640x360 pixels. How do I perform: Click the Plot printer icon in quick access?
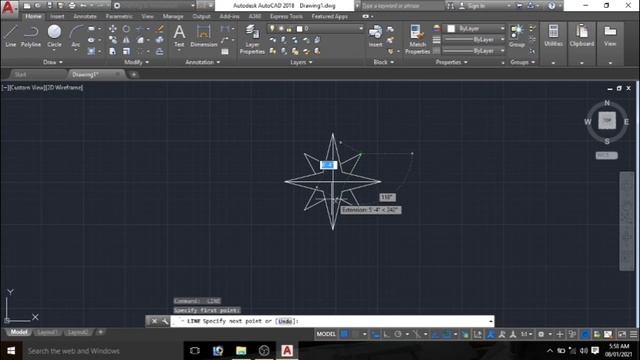[72, 6]
